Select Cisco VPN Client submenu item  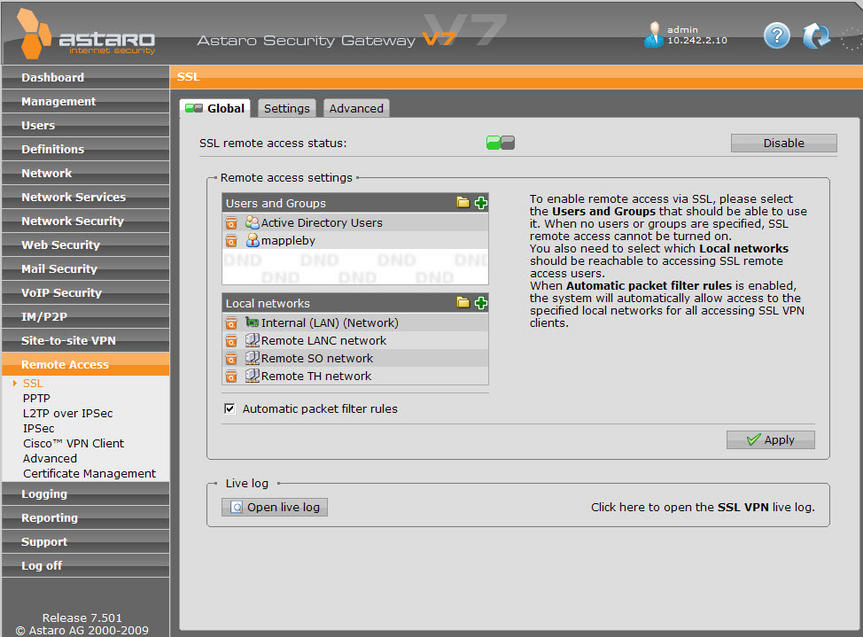[x=73, y=443]
